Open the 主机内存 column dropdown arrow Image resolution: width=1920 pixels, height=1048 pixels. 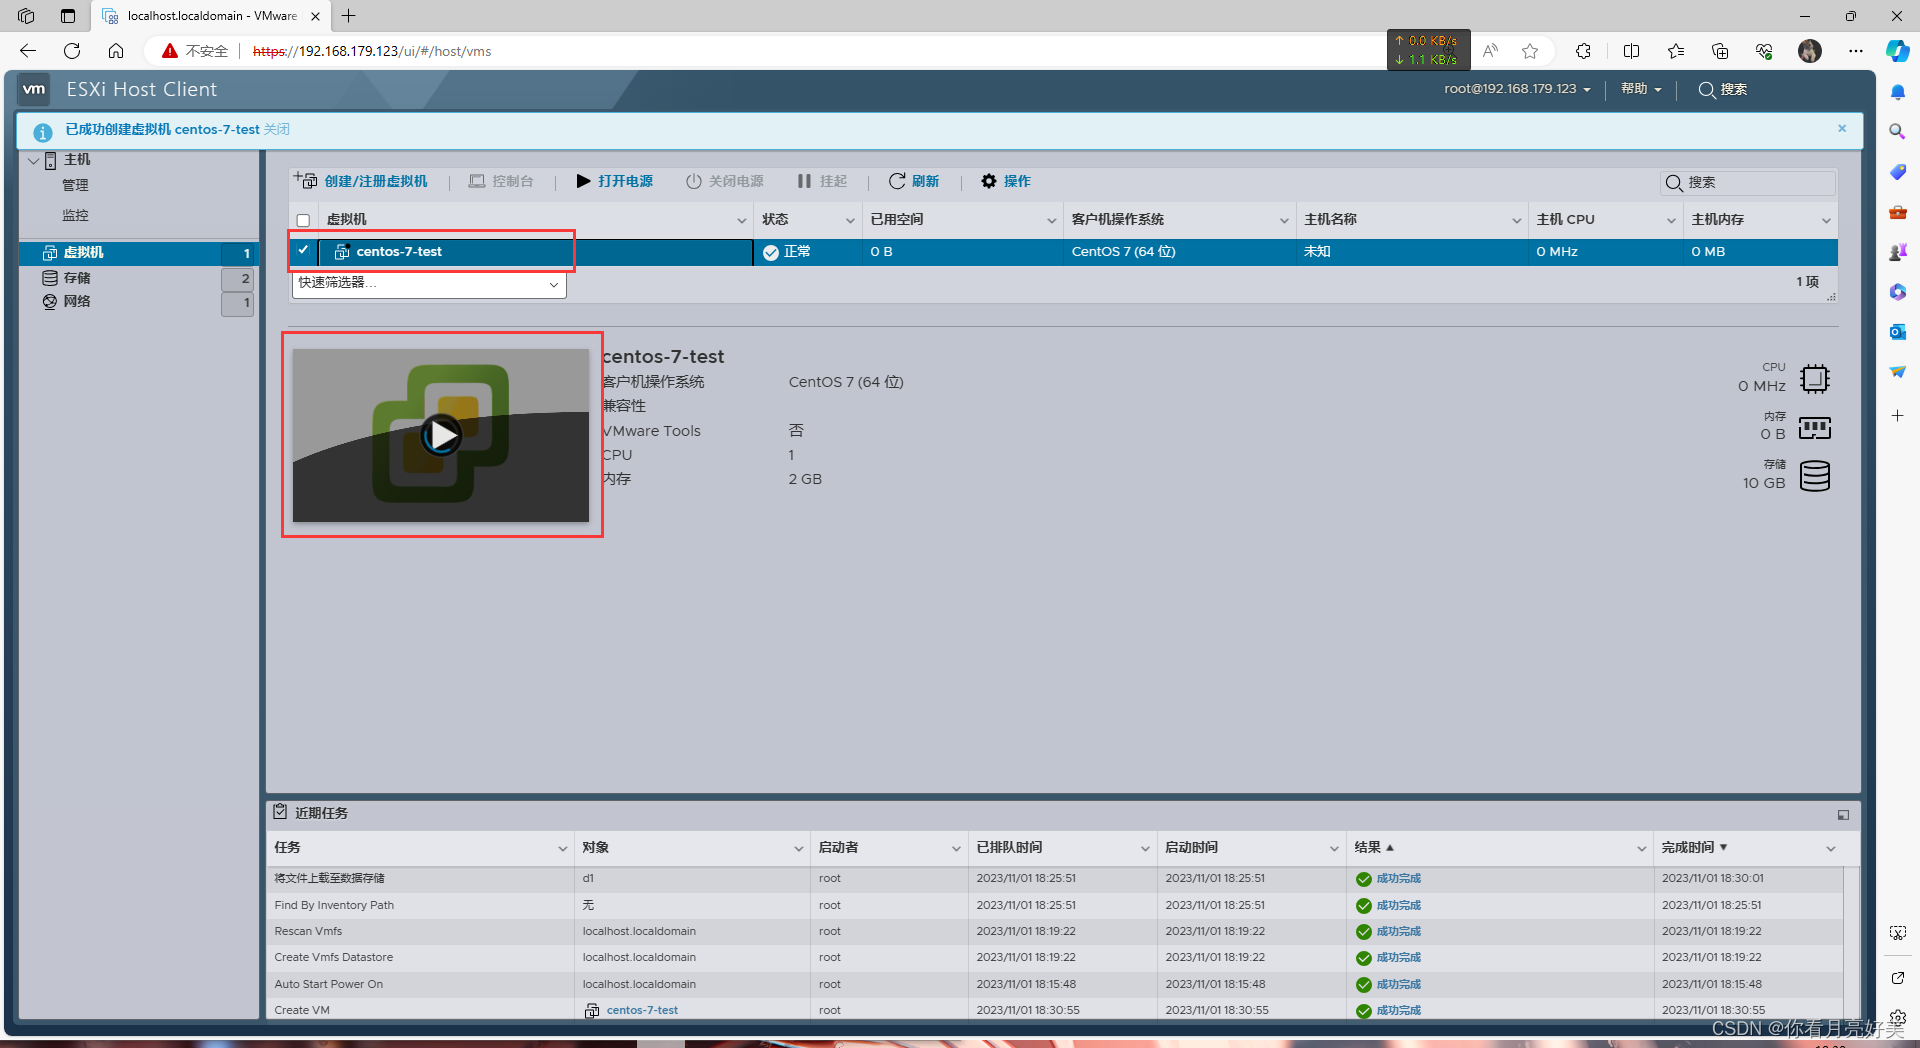(1826, 220)
